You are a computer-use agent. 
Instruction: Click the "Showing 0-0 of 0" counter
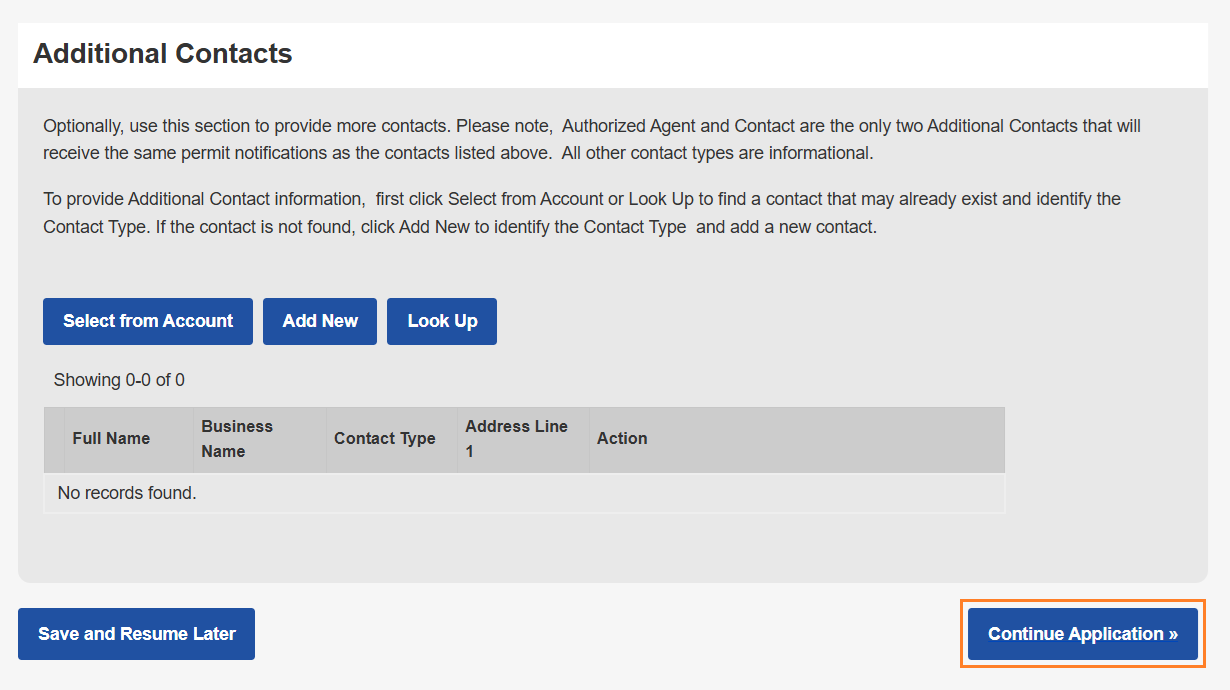[119, 380]
